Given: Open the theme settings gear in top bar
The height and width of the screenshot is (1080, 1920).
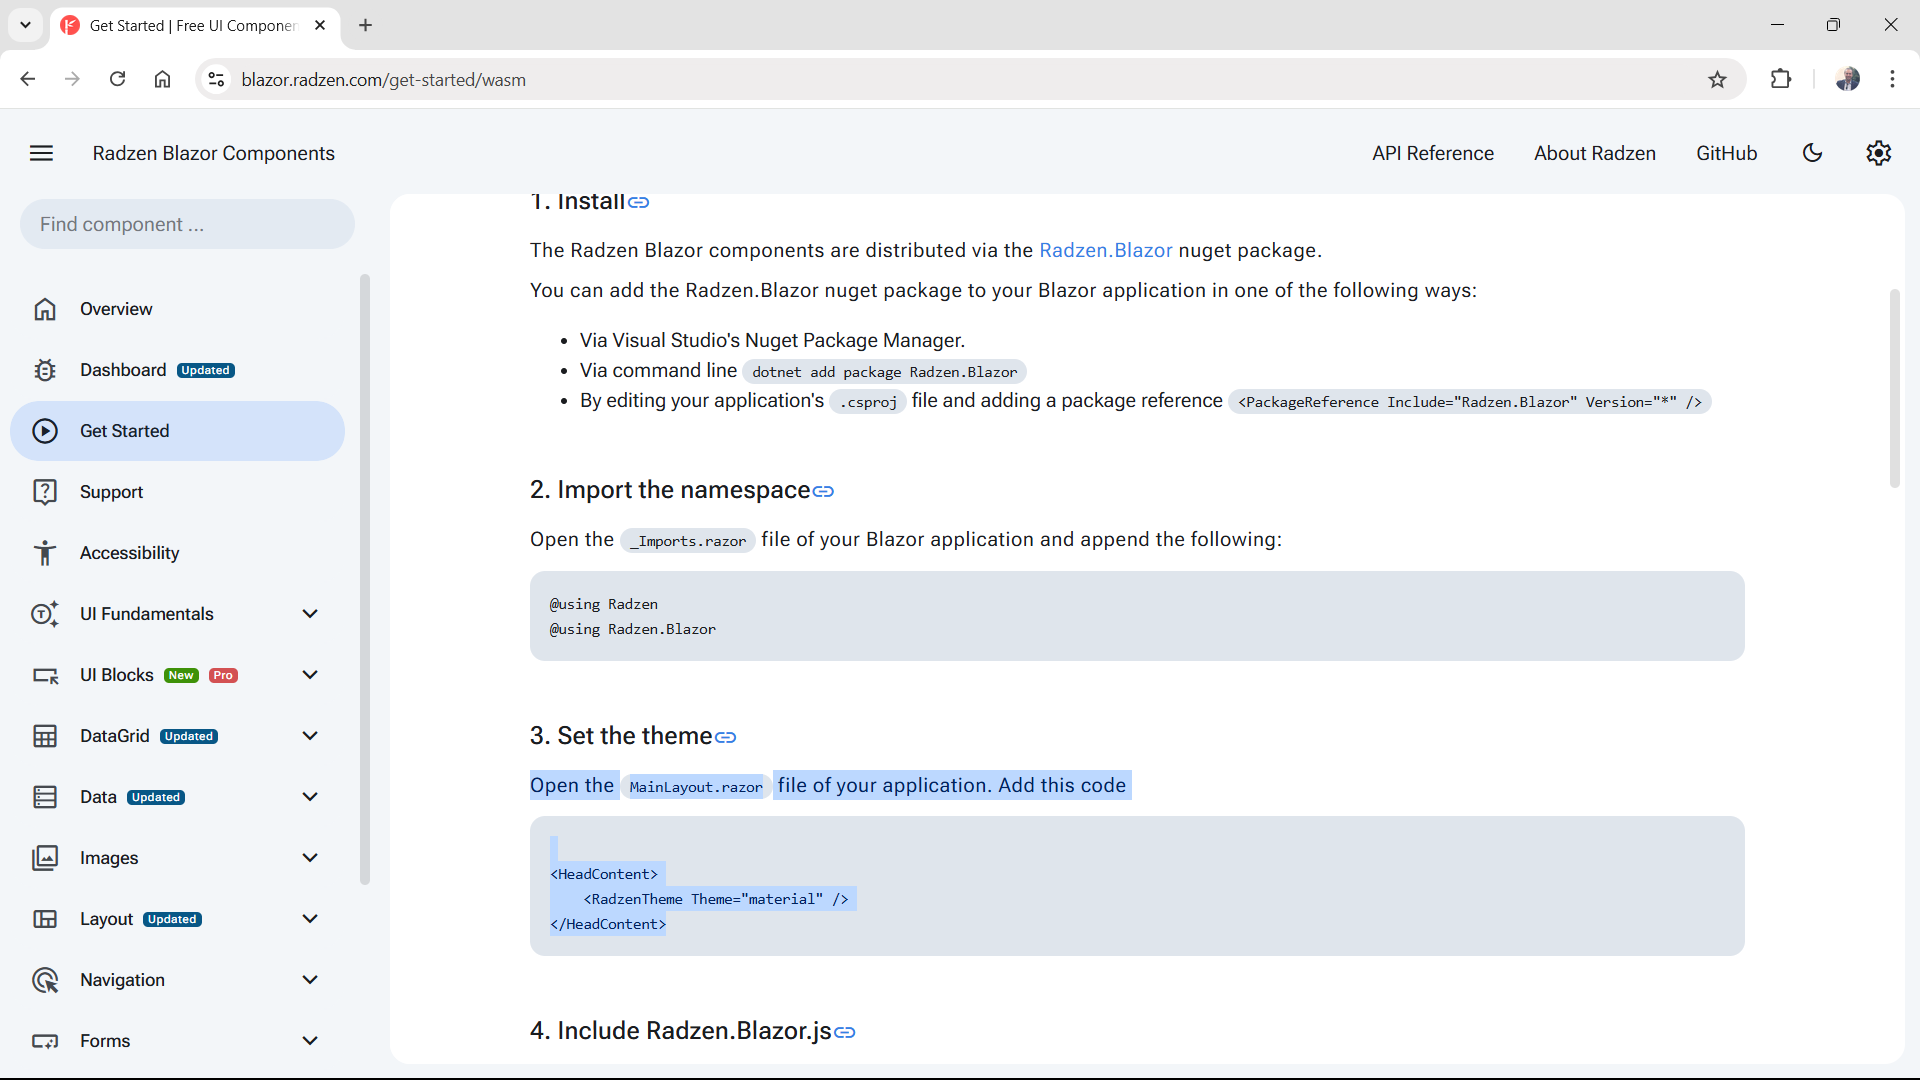Looking at the screenshot, I should [x=1878, y=153].
